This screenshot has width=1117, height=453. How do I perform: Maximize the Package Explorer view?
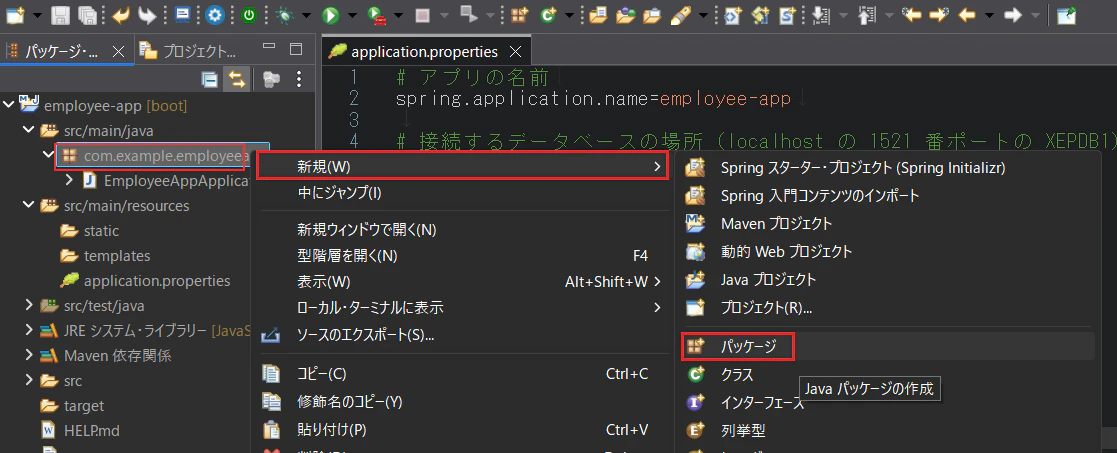click(x=296, y=49)
